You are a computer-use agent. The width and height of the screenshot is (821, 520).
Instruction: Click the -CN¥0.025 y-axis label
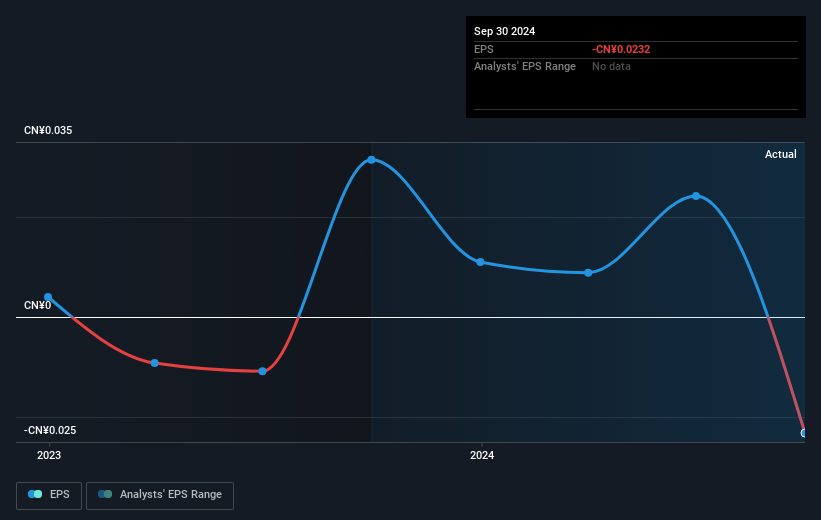tap(50, 430)
